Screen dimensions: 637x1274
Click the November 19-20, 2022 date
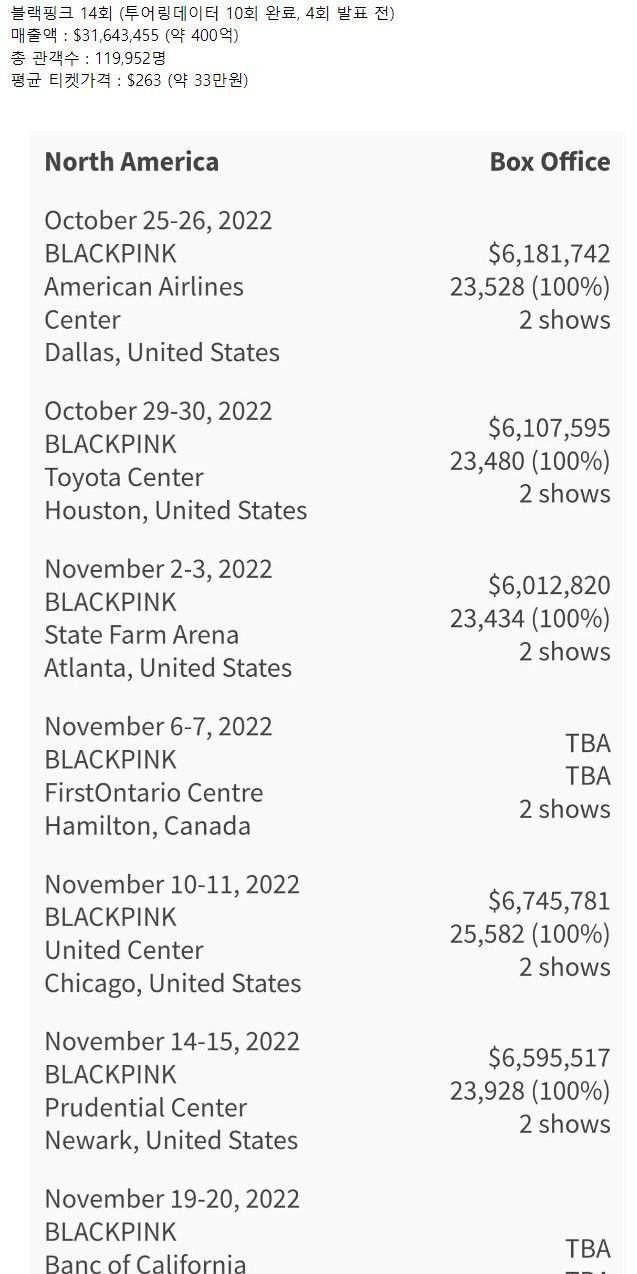pyautogui.click(x=172, y=1199)
